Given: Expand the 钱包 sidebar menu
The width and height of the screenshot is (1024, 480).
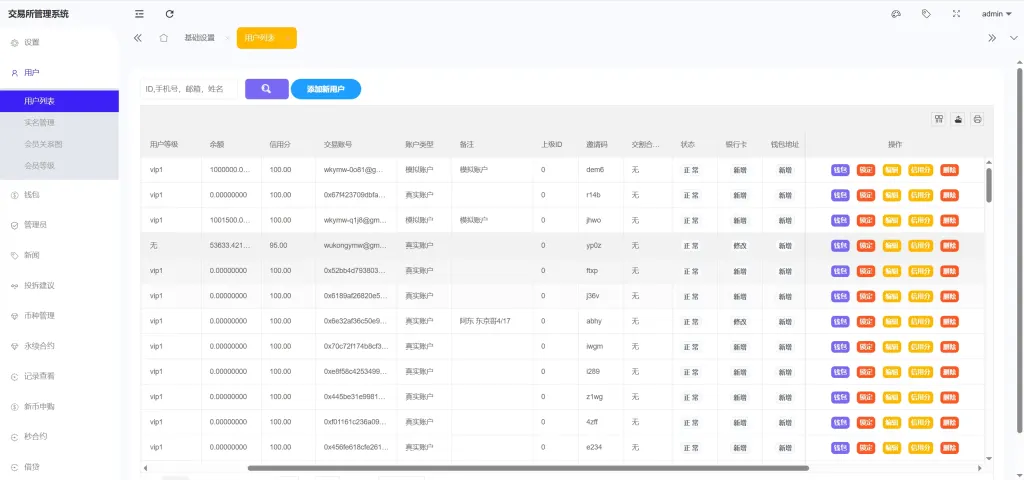Looking at the screenshot, I should (x=59, y=195).
